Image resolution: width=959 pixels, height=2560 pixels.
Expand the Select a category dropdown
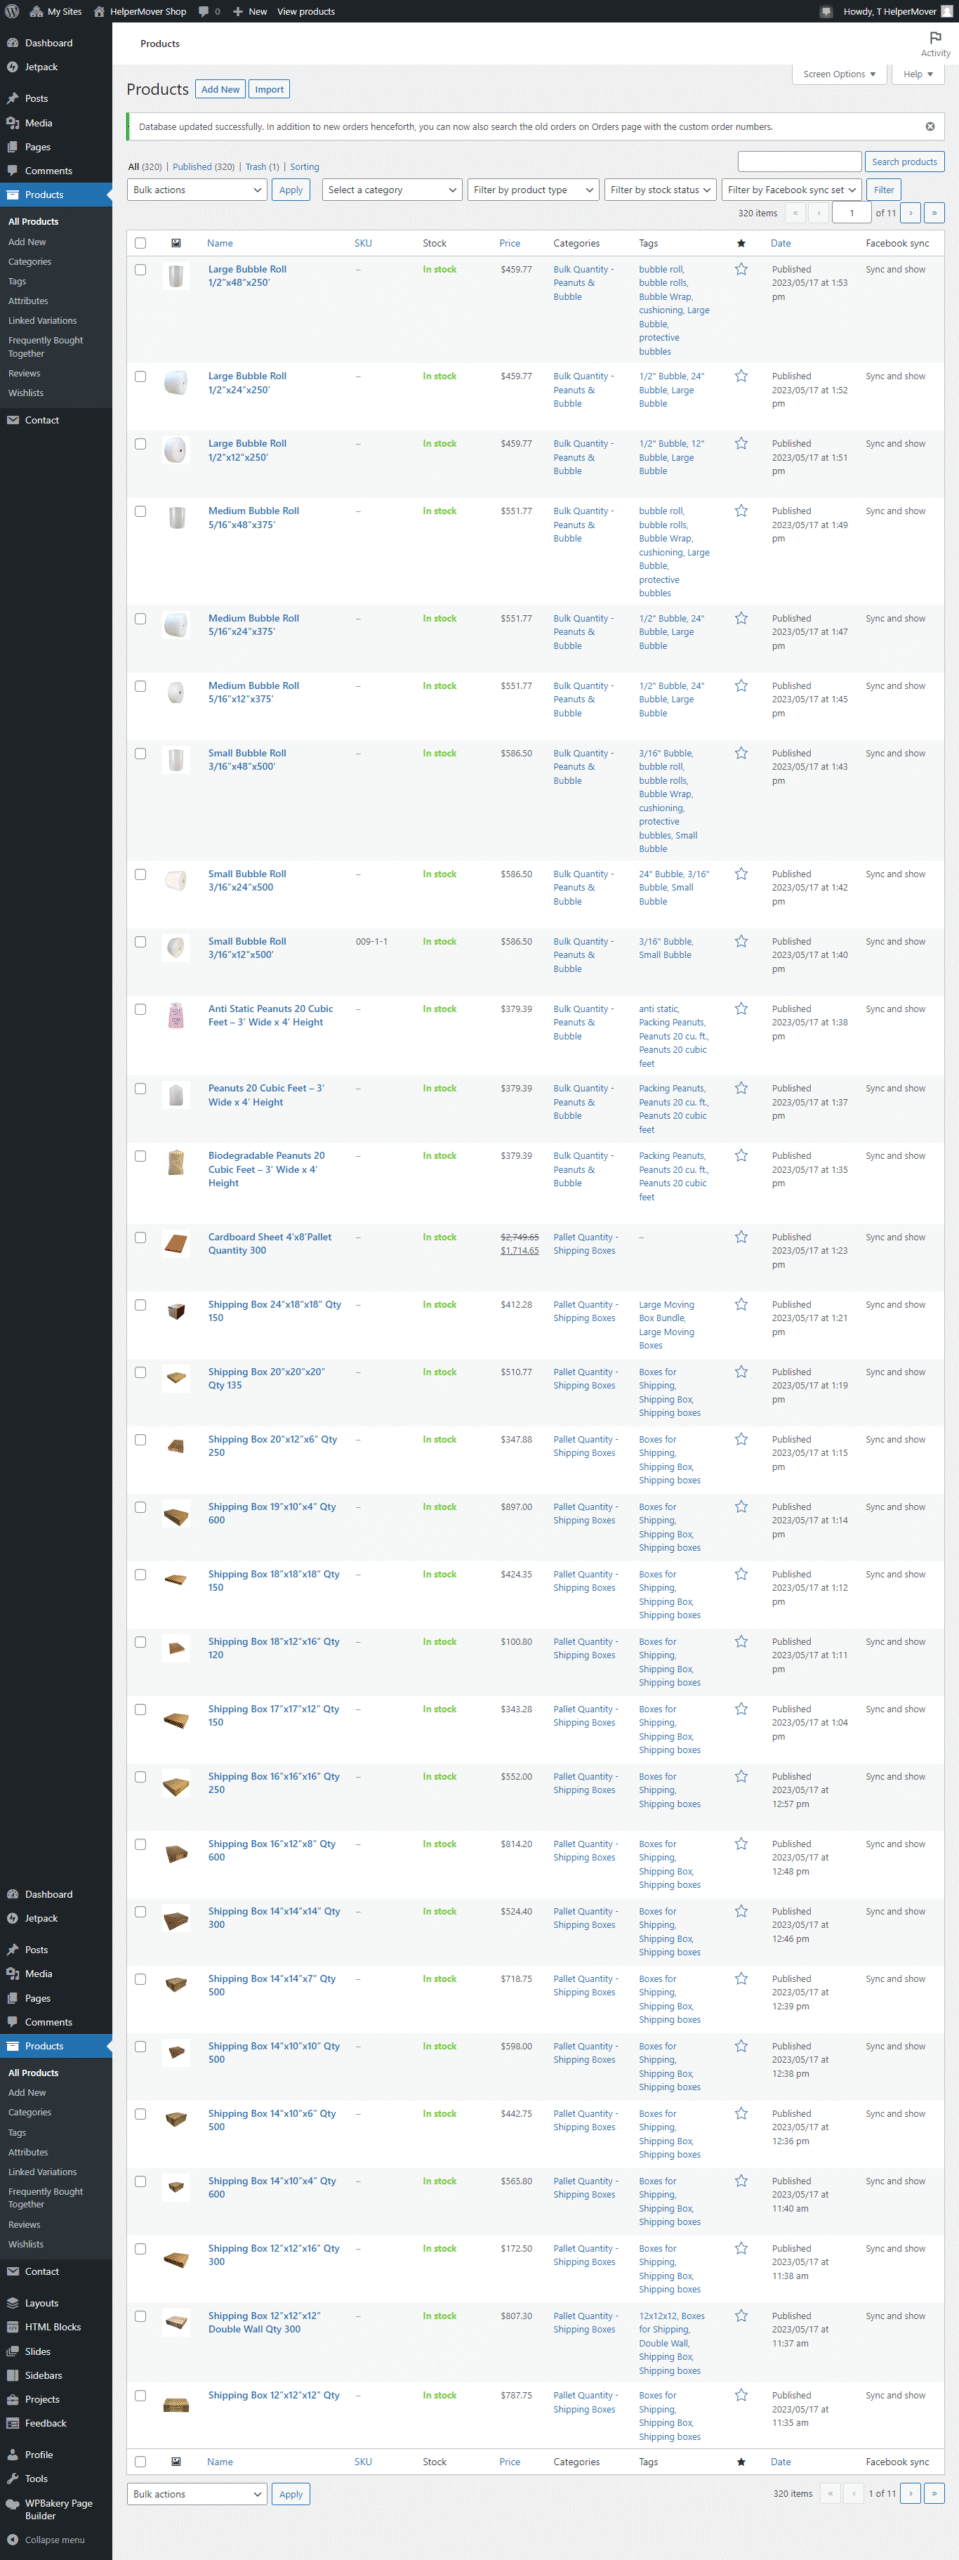coord(392,190)
